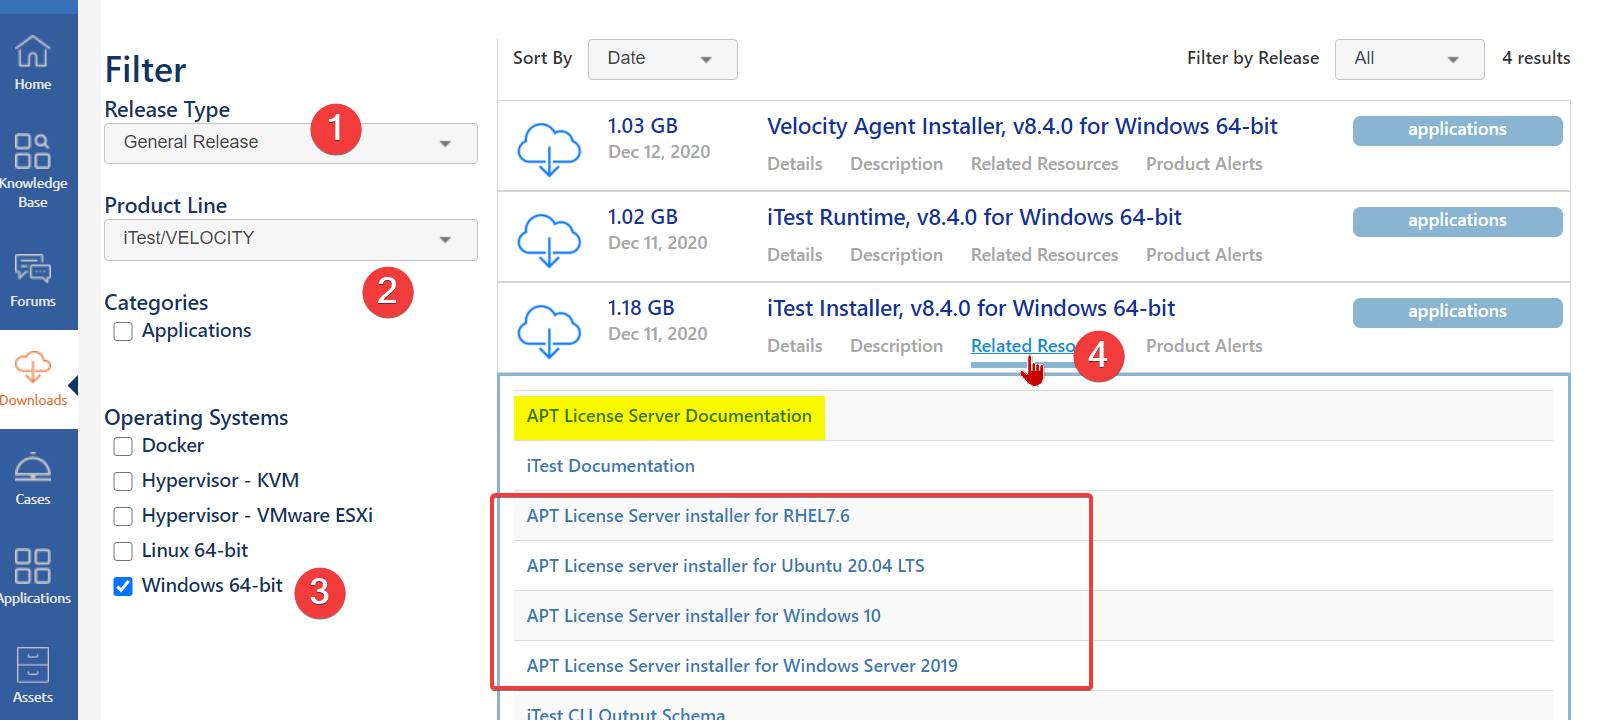
Task: Open iTest Runtime v8.4.0 title link
Action: click(974, 218)
